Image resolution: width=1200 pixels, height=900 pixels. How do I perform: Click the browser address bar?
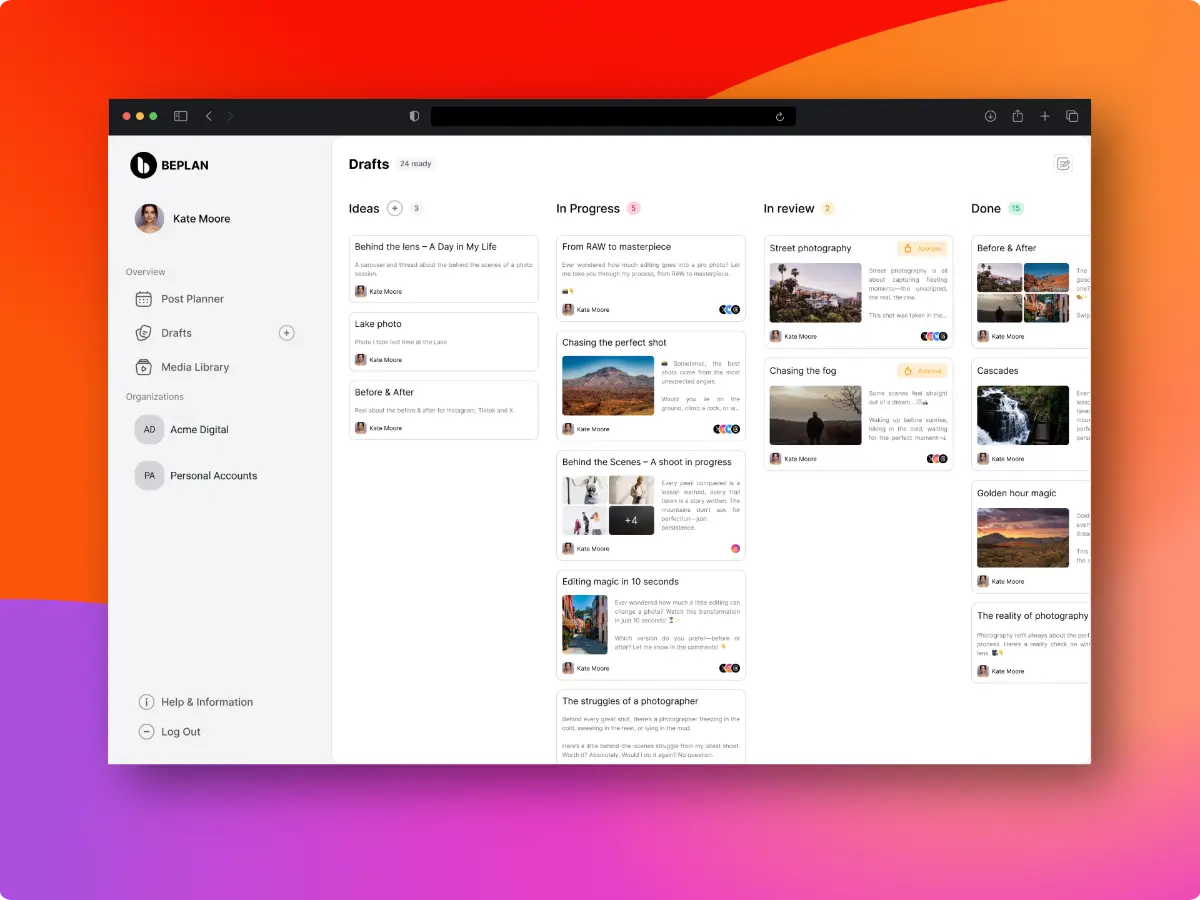(x=612, y=116)
